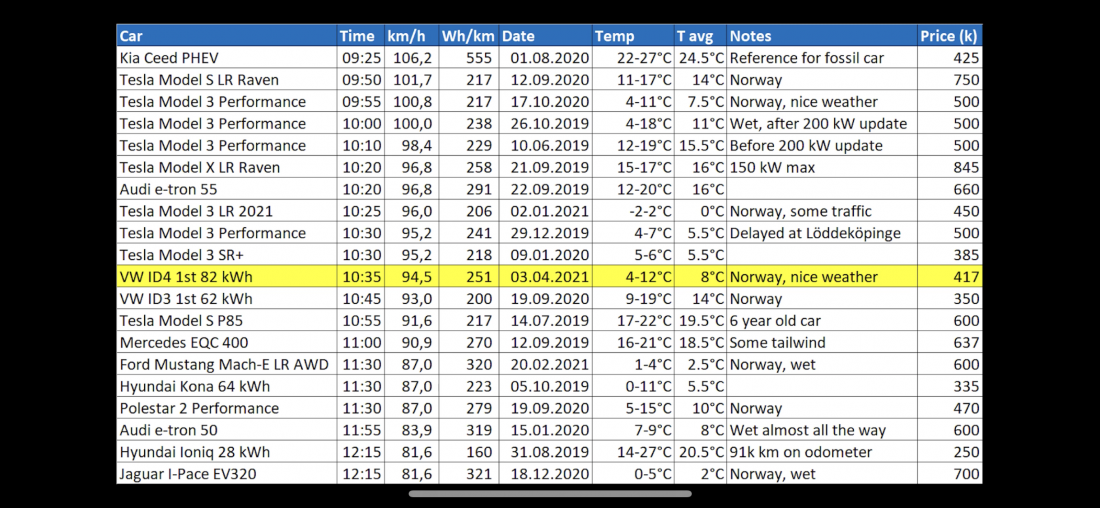Click the 'Tesla Model X LR Raven' cell
The width and height of the screenshot is (1100, 508).
[x=227, y=168]
